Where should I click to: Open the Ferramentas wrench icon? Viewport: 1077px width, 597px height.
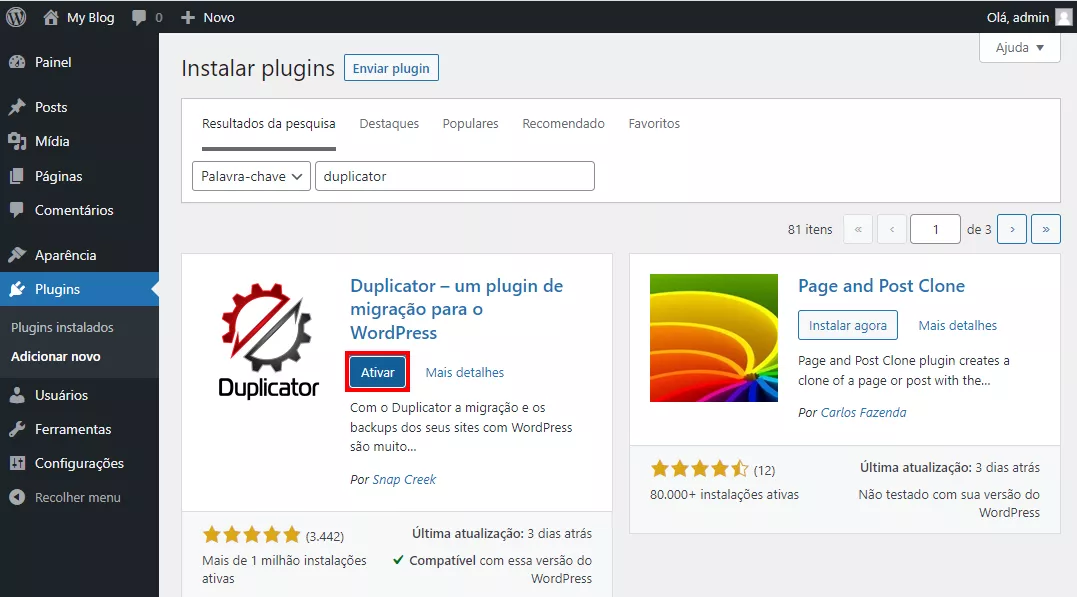17,429
